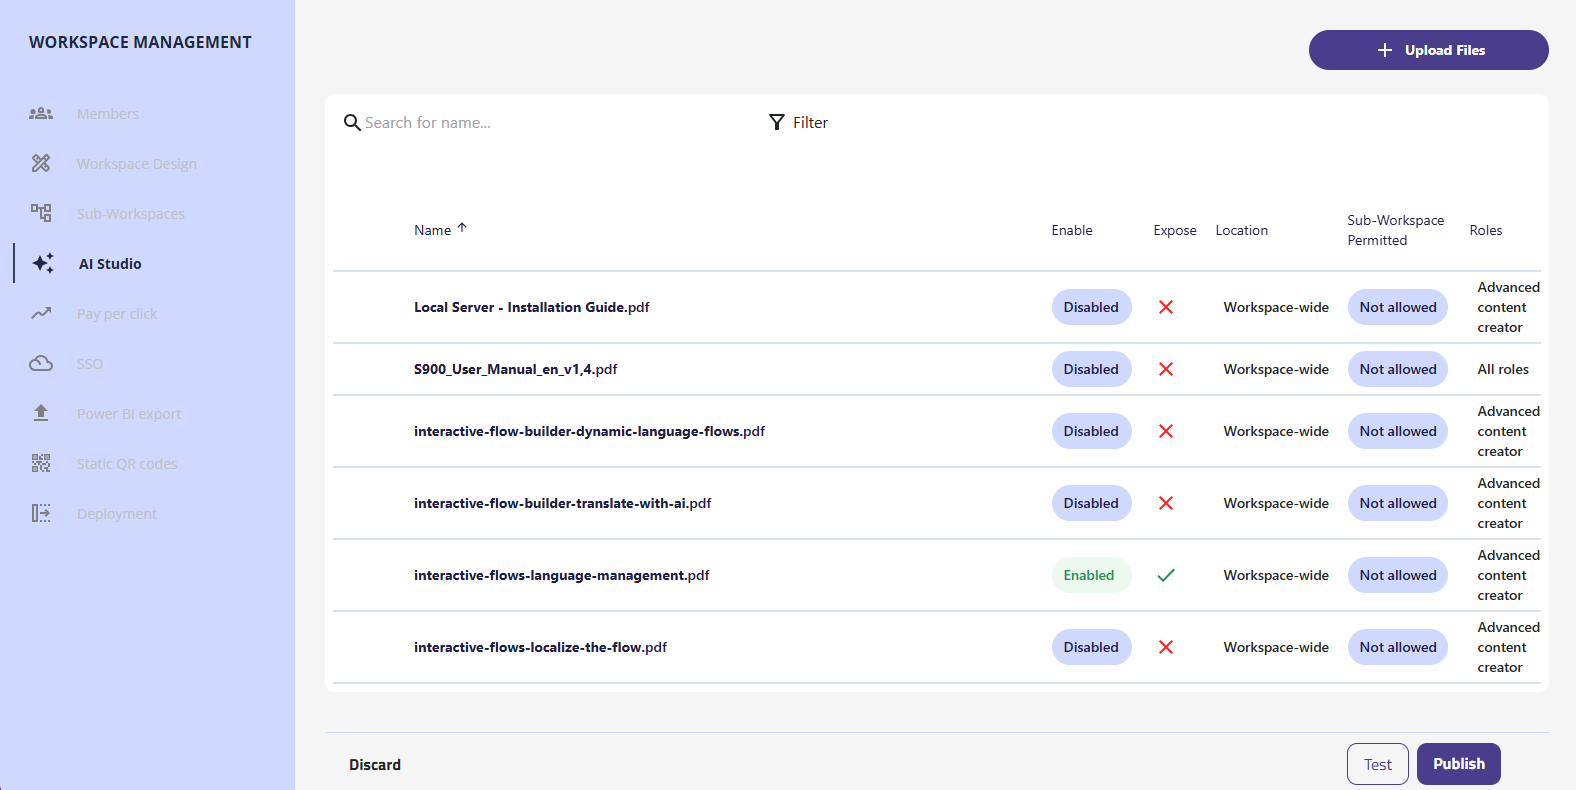
Task: Click the Power BI export upload icon
Action: tap(41, 413)
